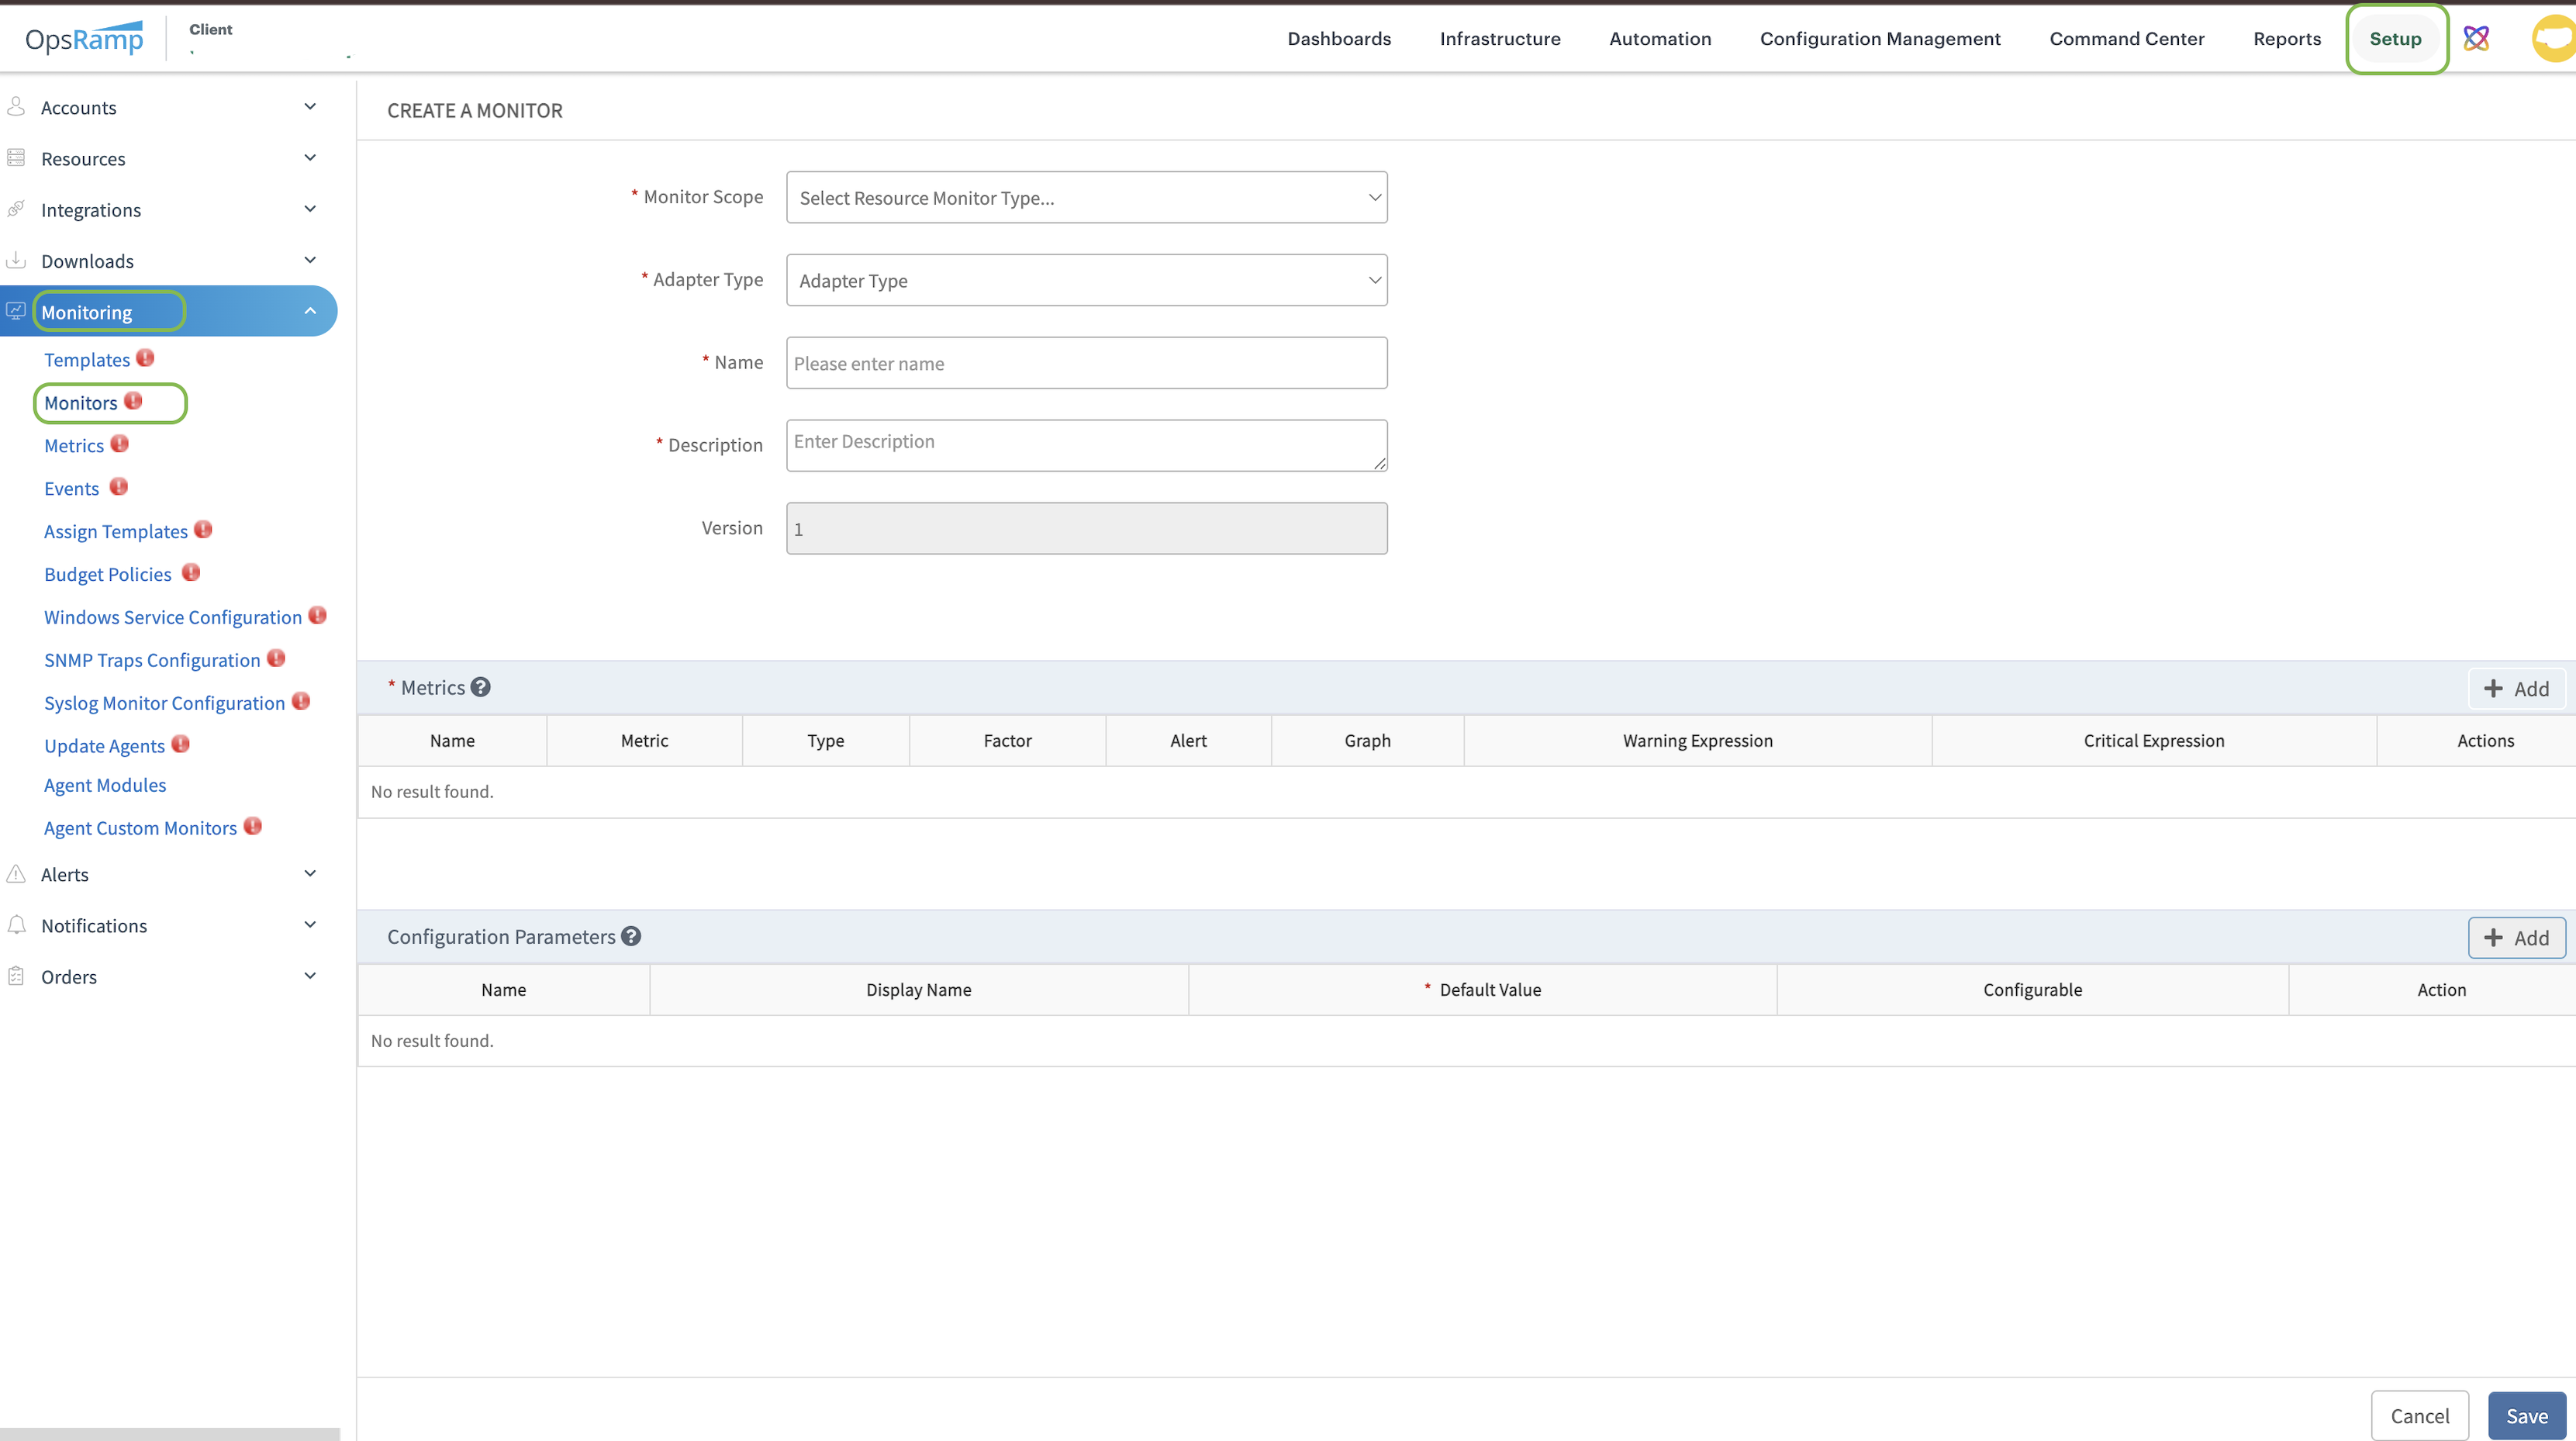
Task: Click red alert badge beside Budget Policies
Action: pyautogui.click(x=191, y=573)
